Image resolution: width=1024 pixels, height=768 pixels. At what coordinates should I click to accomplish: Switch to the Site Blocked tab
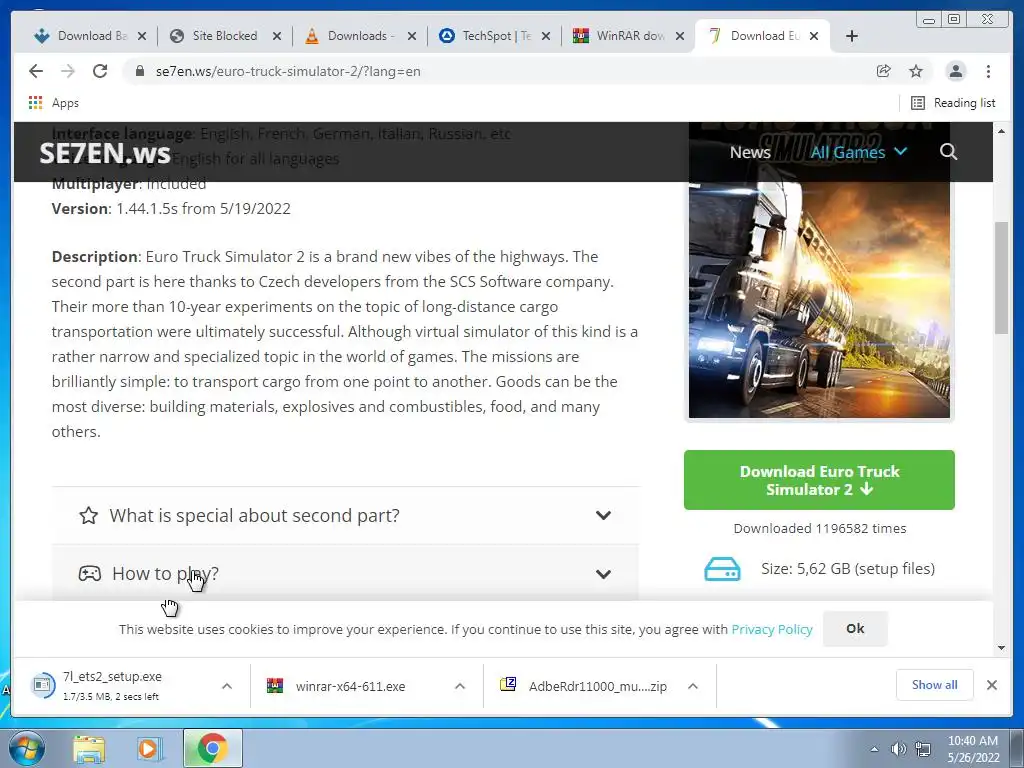pos(224,36)
